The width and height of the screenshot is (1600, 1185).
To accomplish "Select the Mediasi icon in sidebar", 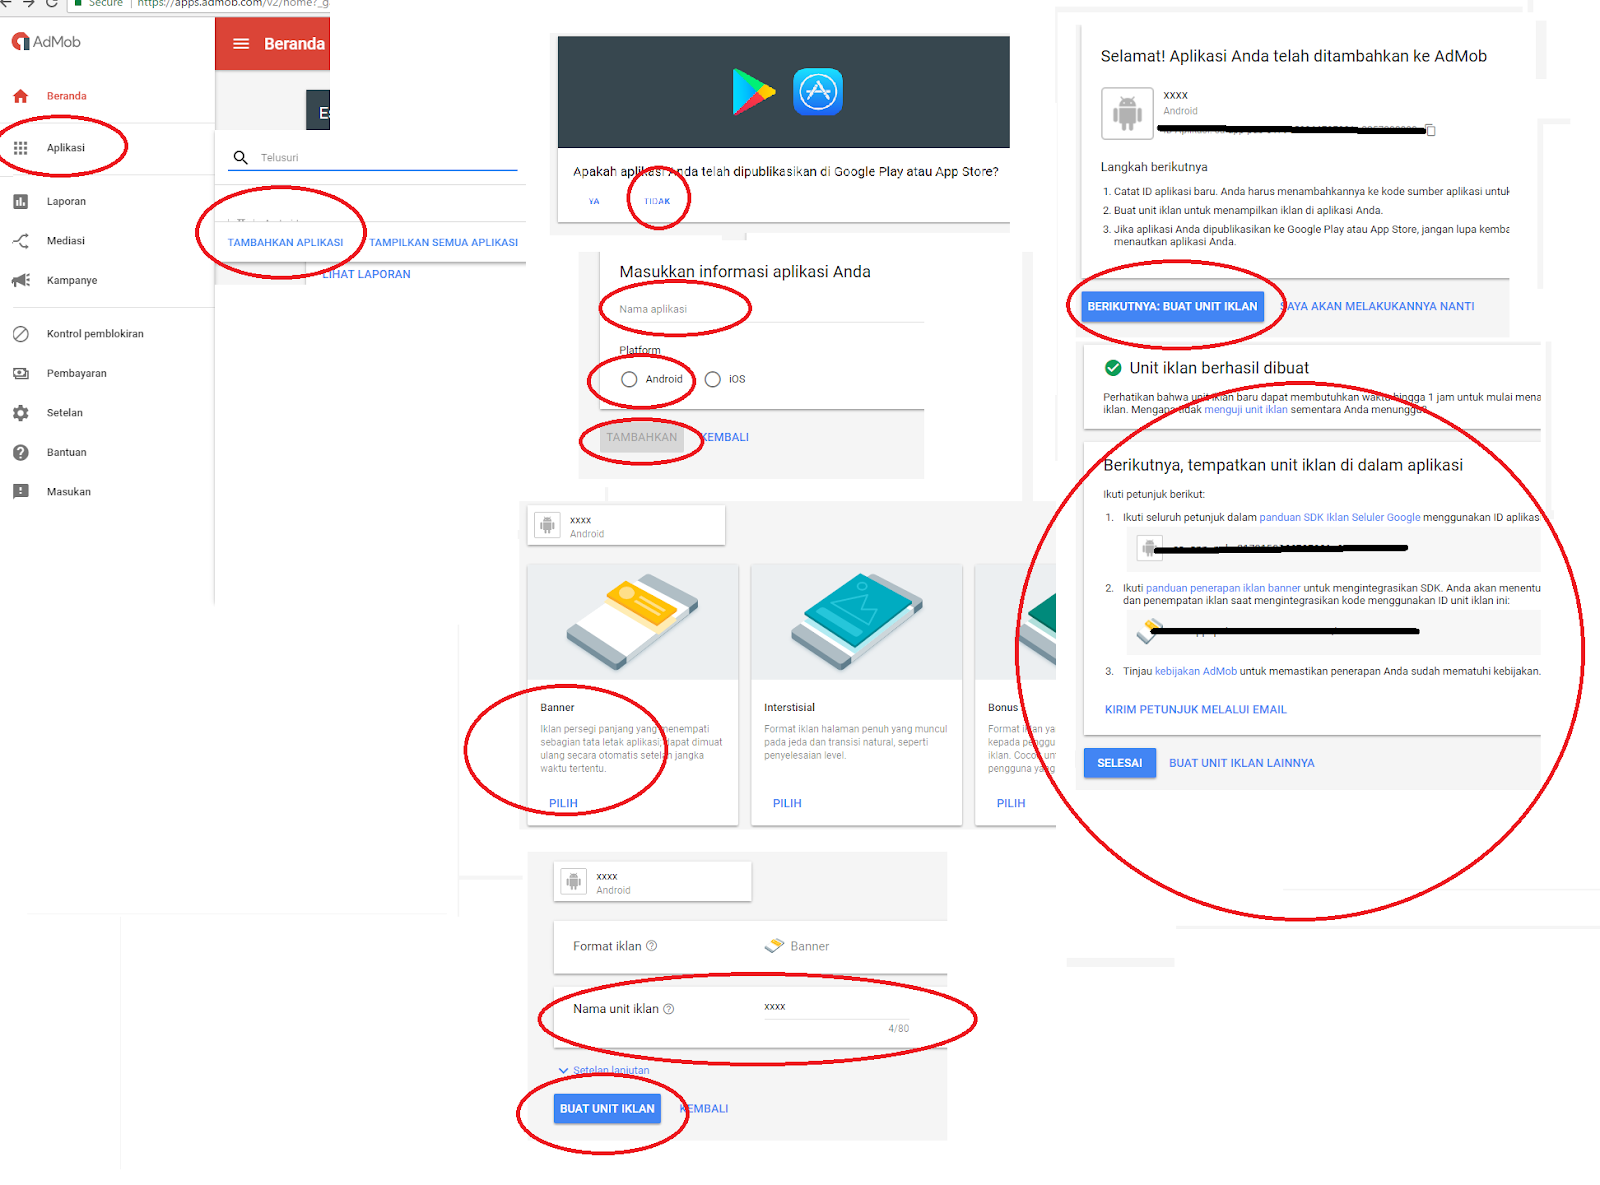I will pos(20,241).
